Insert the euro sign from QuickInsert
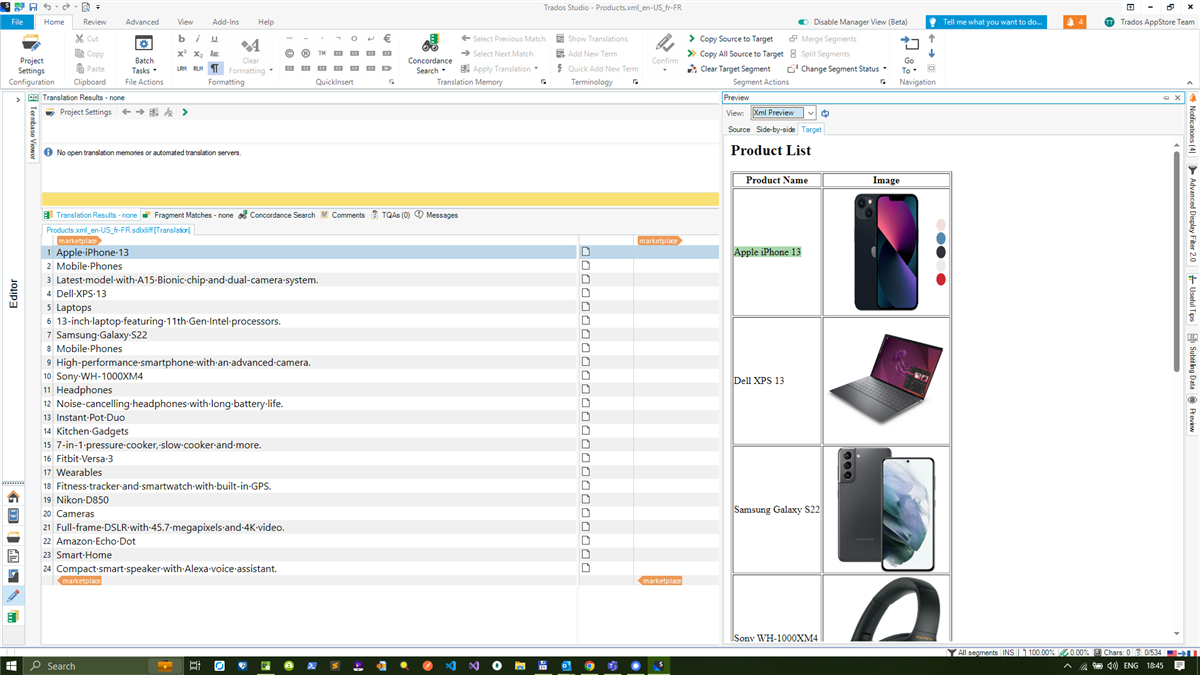Image resolution: width=1200 pixels, height=675 pixels. (387, 39)
